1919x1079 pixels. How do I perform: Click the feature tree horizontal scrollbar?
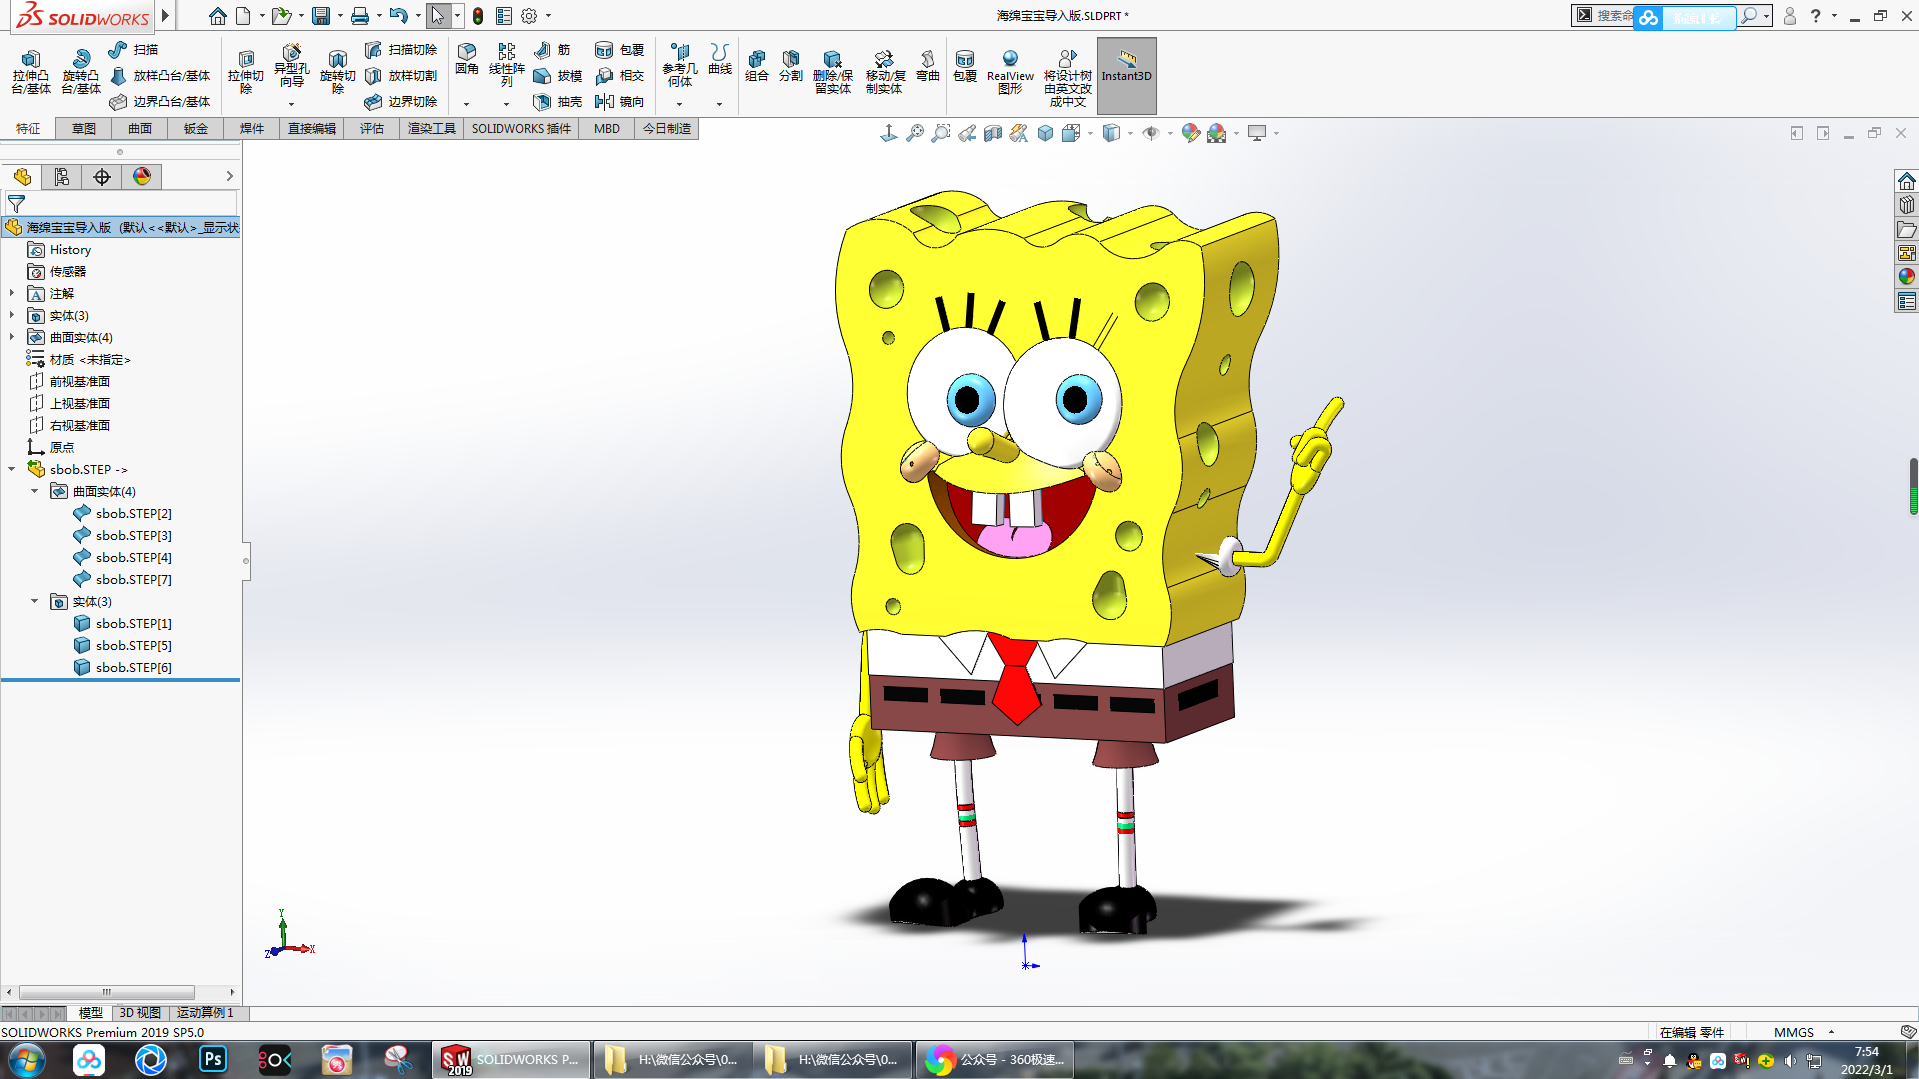tap(107, 992)
